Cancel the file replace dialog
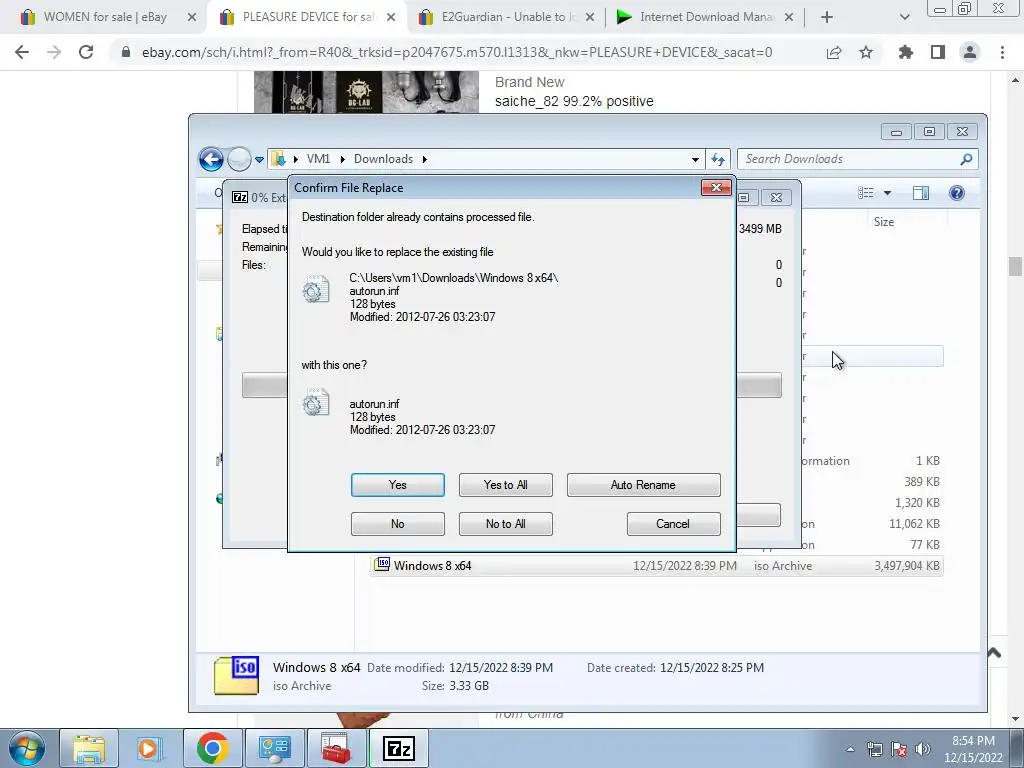1024x768 pixels. click(673, 524)
